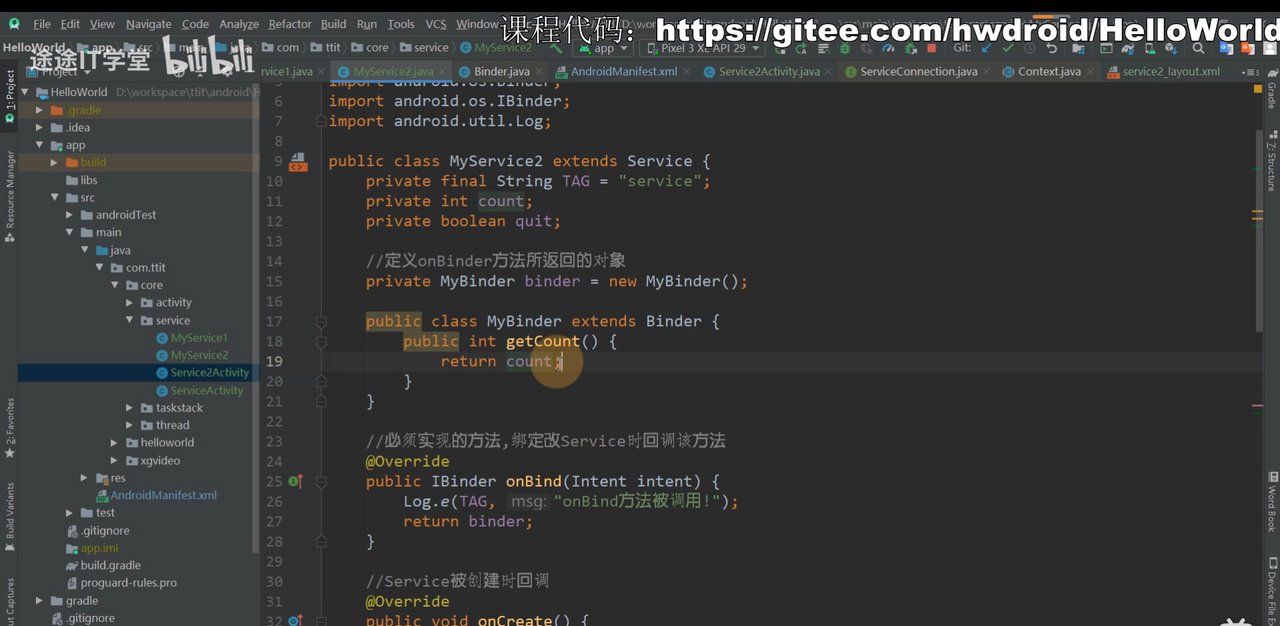The width and height of the screenshot is (1280, 626).
Task: Select MyService1 in the project tree
Action: (x=199, y=338)
